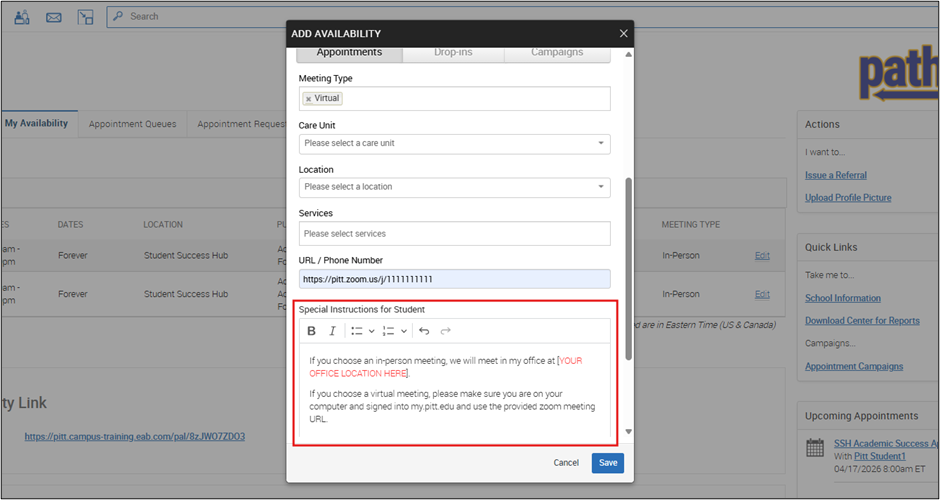Open the Location dropdown
The height and width of the screenshot is (500, 940).
pyautogui.click(x=454, y=188)
